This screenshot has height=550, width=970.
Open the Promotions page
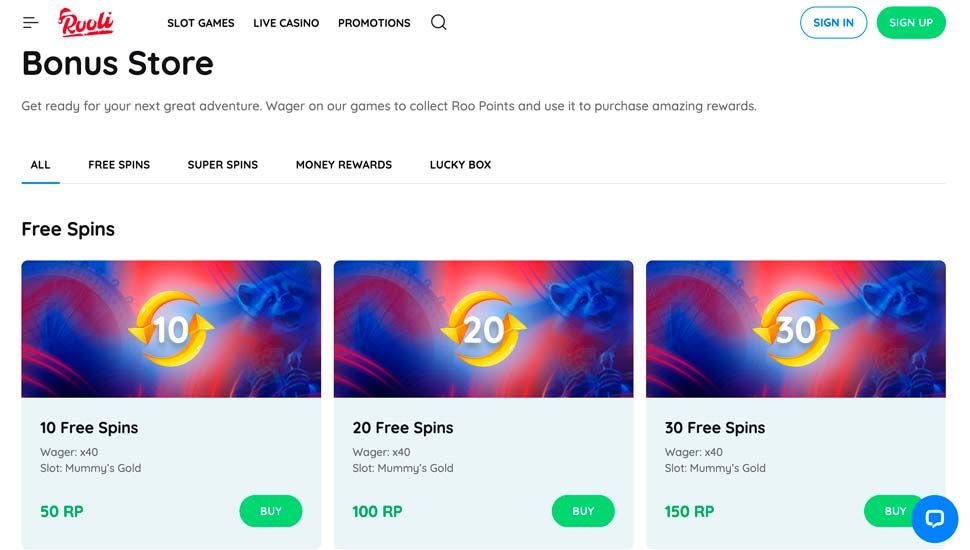pos(374,23)
